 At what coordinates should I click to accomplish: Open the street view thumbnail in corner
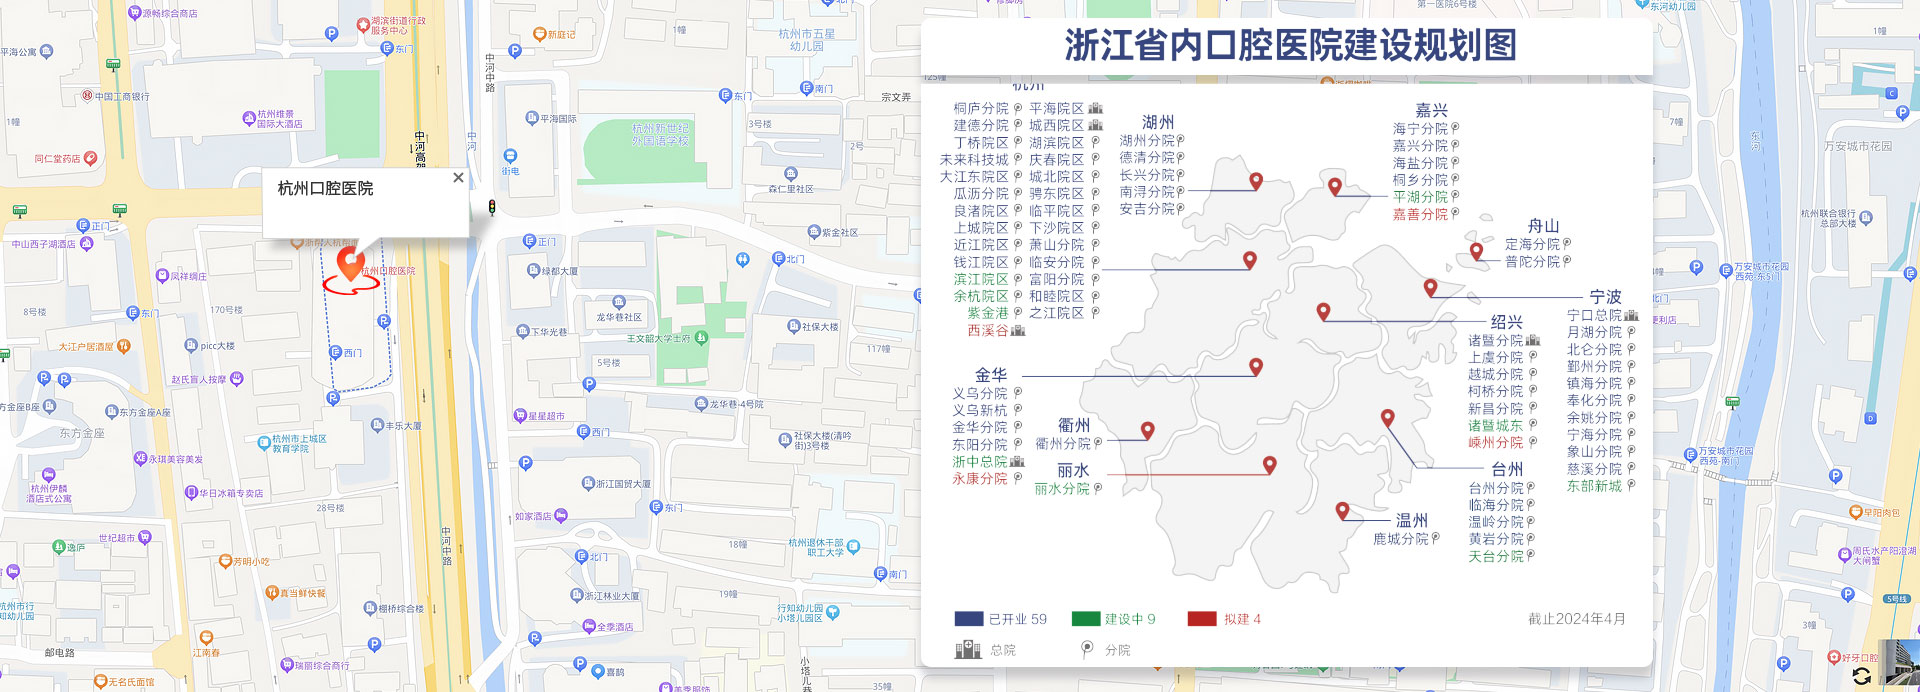1899,664
